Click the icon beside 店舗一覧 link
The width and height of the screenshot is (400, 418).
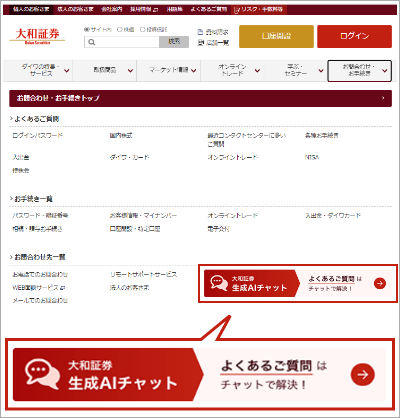point(200,42)
